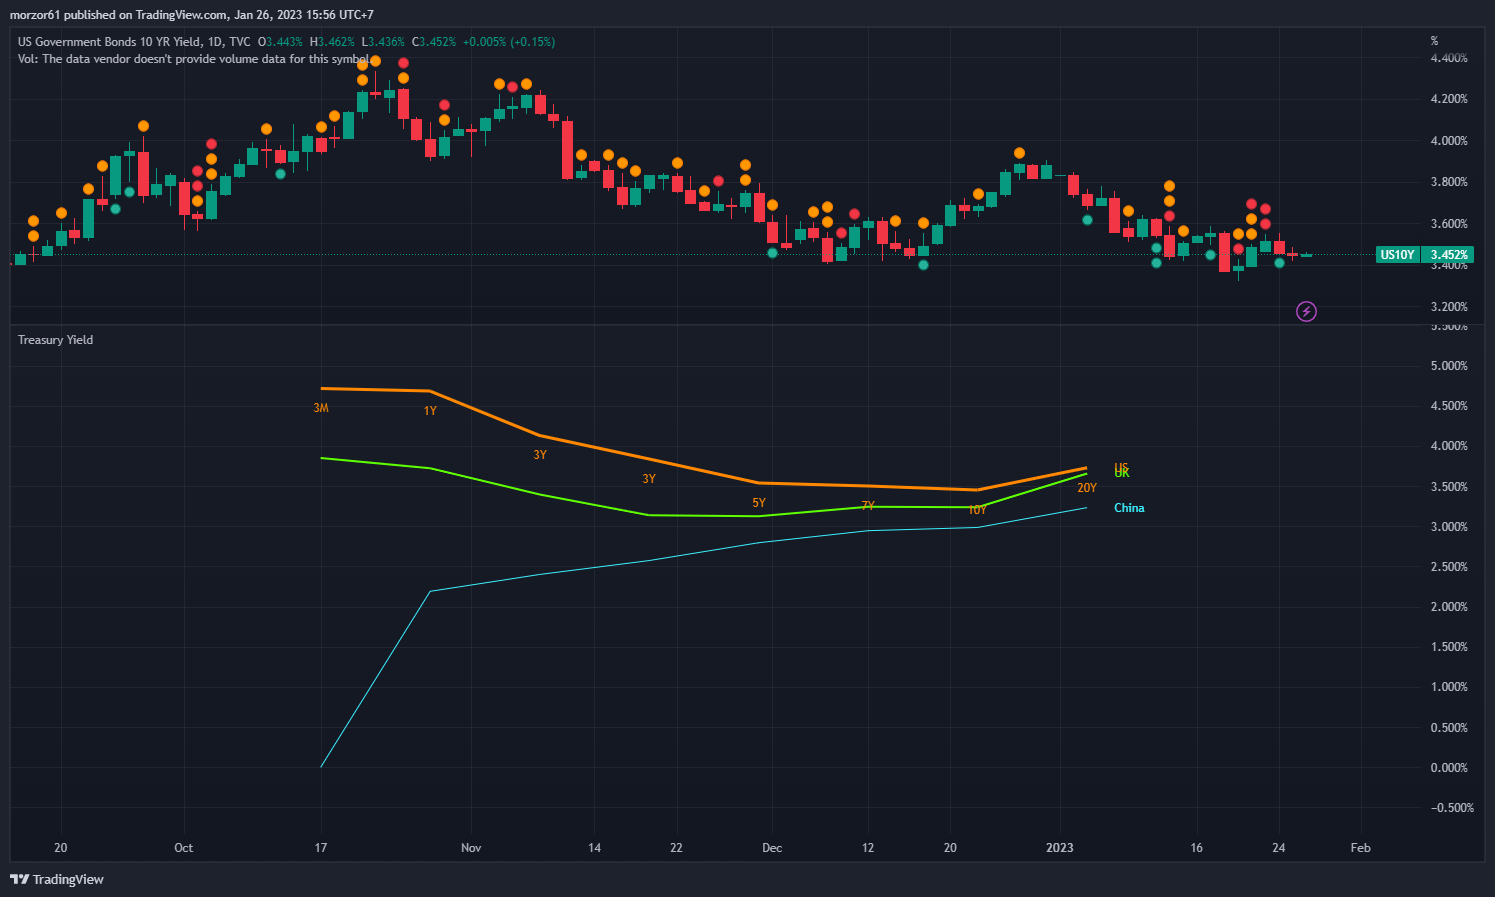Click the 3.500% yield axis label
Screen dimensions: 1495x897
tap(1449, 487)
